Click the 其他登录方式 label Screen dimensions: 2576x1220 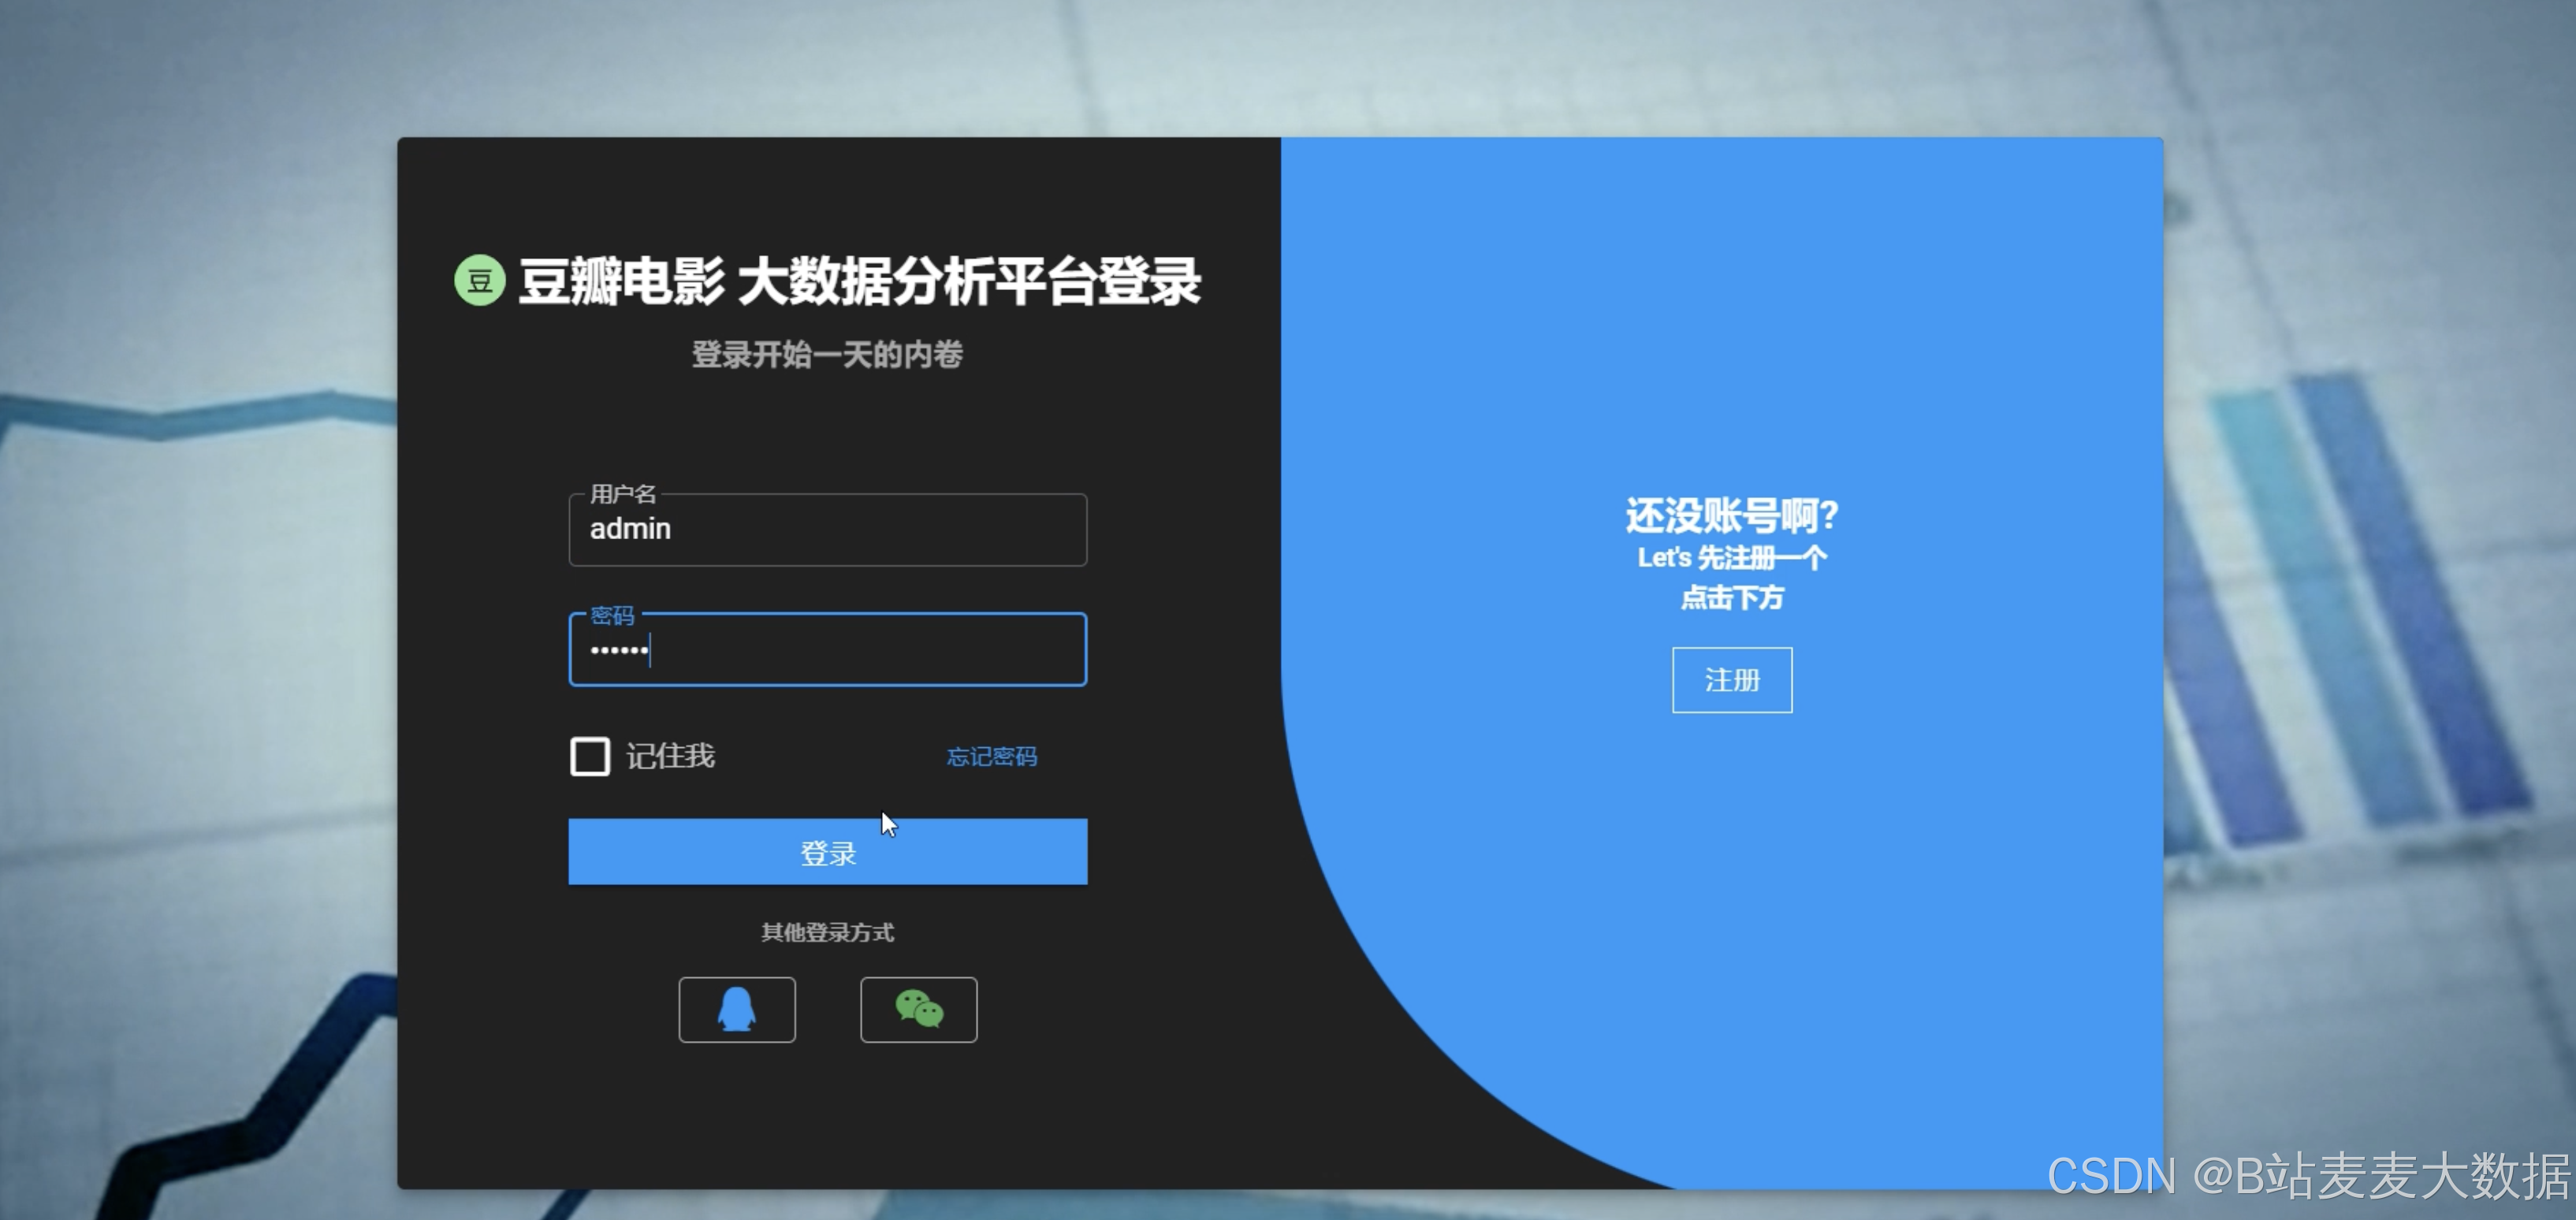click(827, 933)
